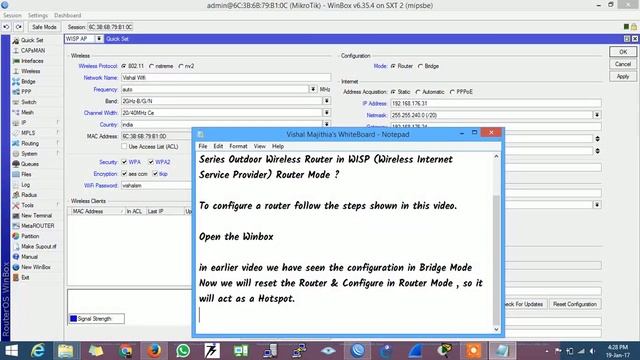
Task: Open WhatsApp from the taskbar
Action: (183, 351)
